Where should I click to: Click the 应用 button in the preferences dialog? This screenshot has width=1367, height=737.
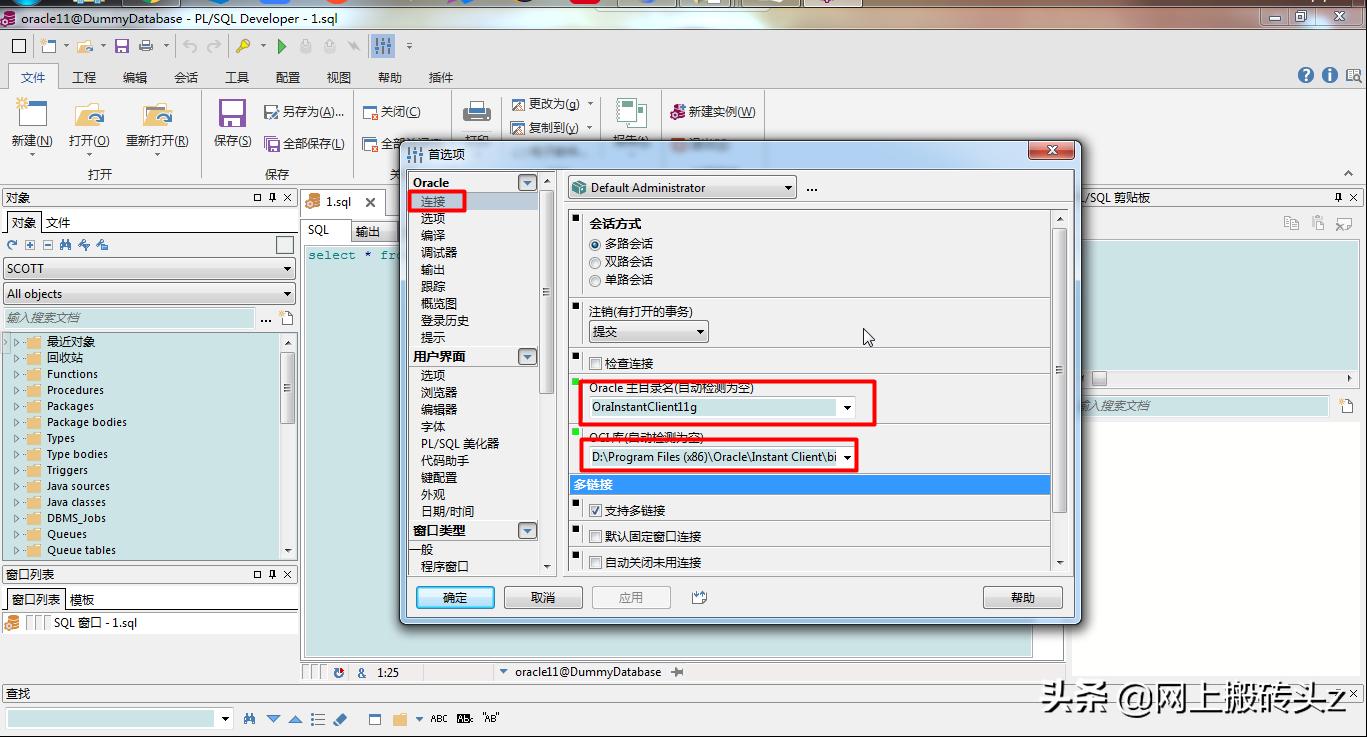631,597
